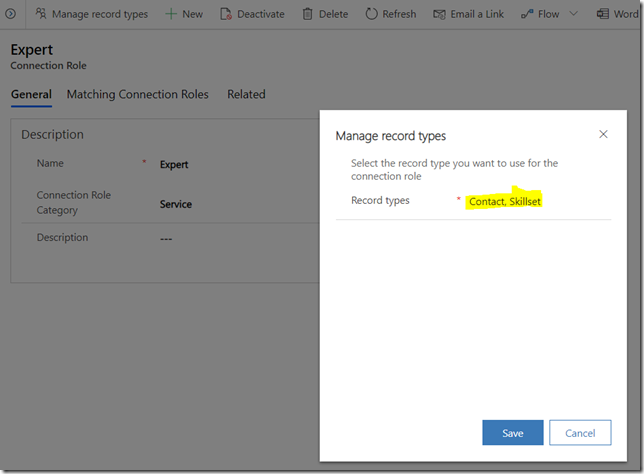Close the Manage record types dialog
The image size is (644, 474).
[x=603, y=134]
